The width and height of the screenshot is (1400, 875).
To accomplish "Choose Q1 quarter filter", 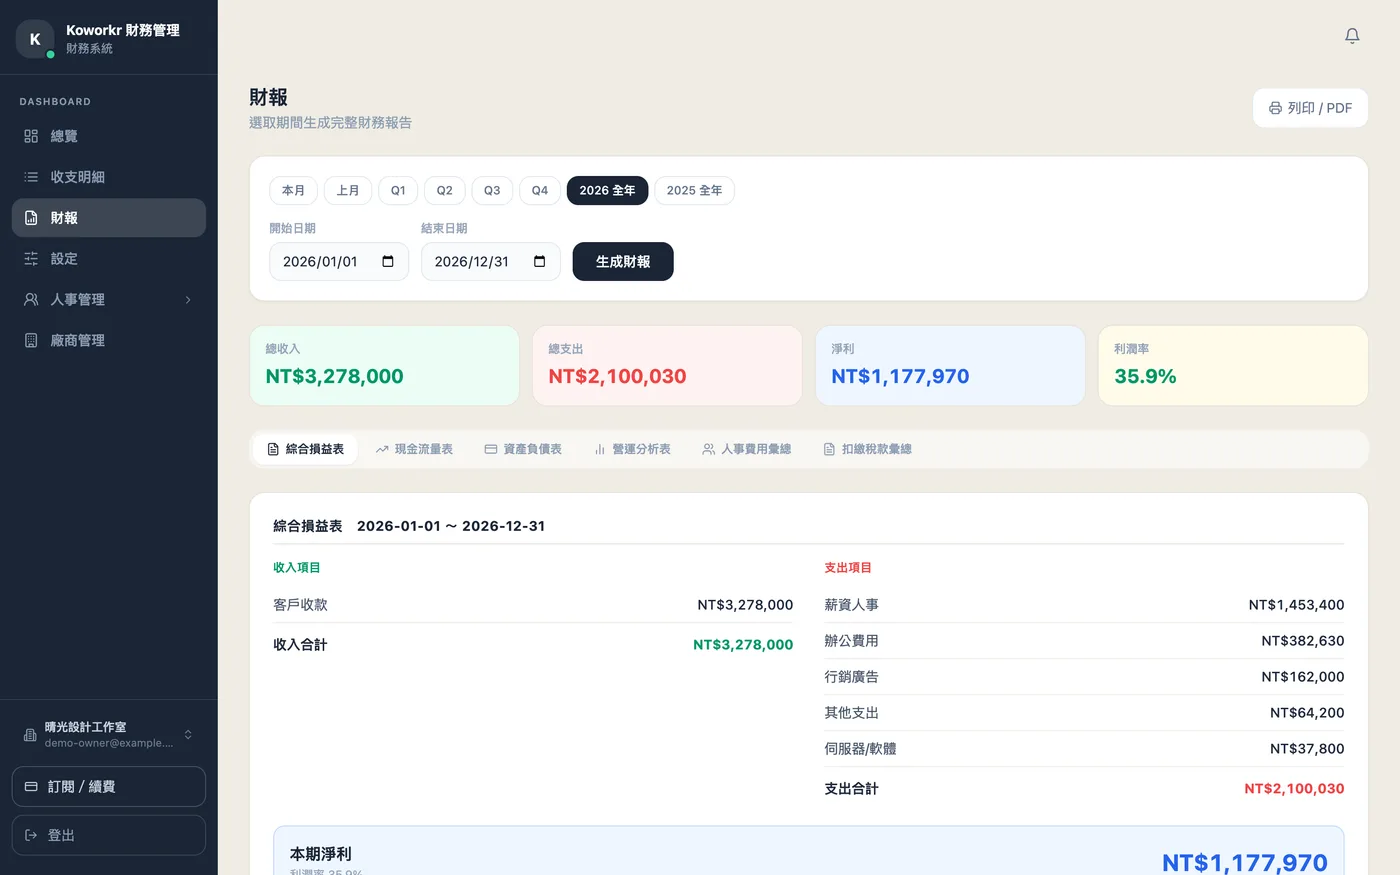I will 398,190.
